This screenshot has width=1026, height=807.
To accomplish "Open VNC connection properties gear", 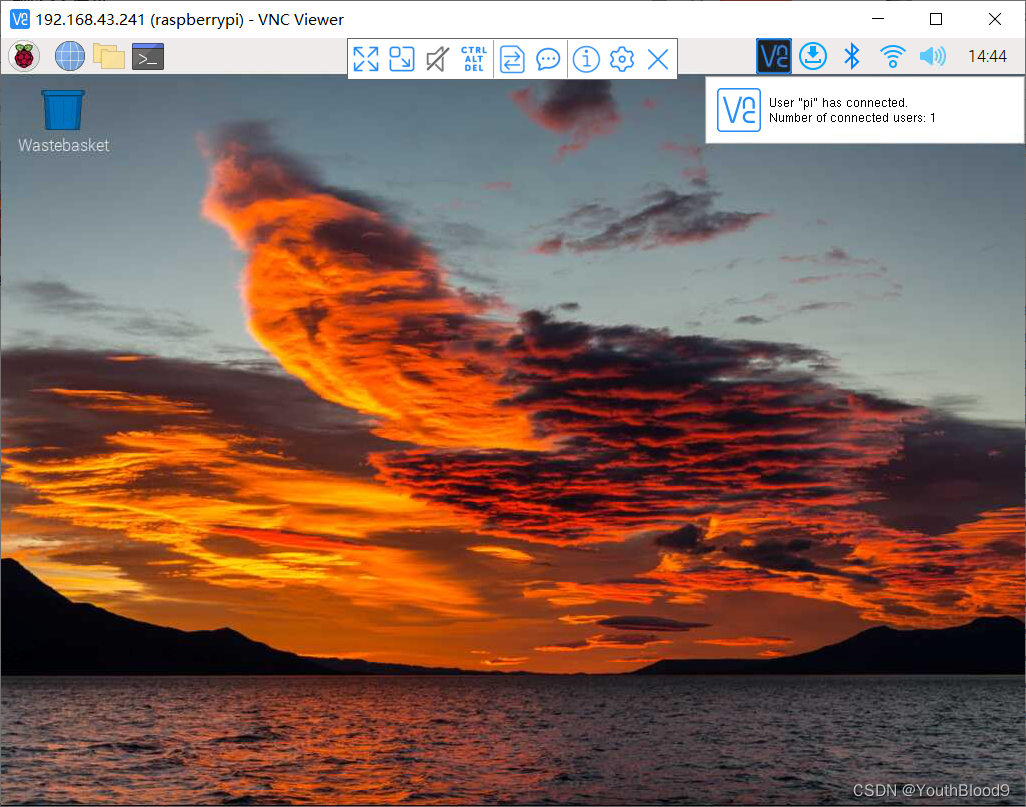I will pos(622,59).
